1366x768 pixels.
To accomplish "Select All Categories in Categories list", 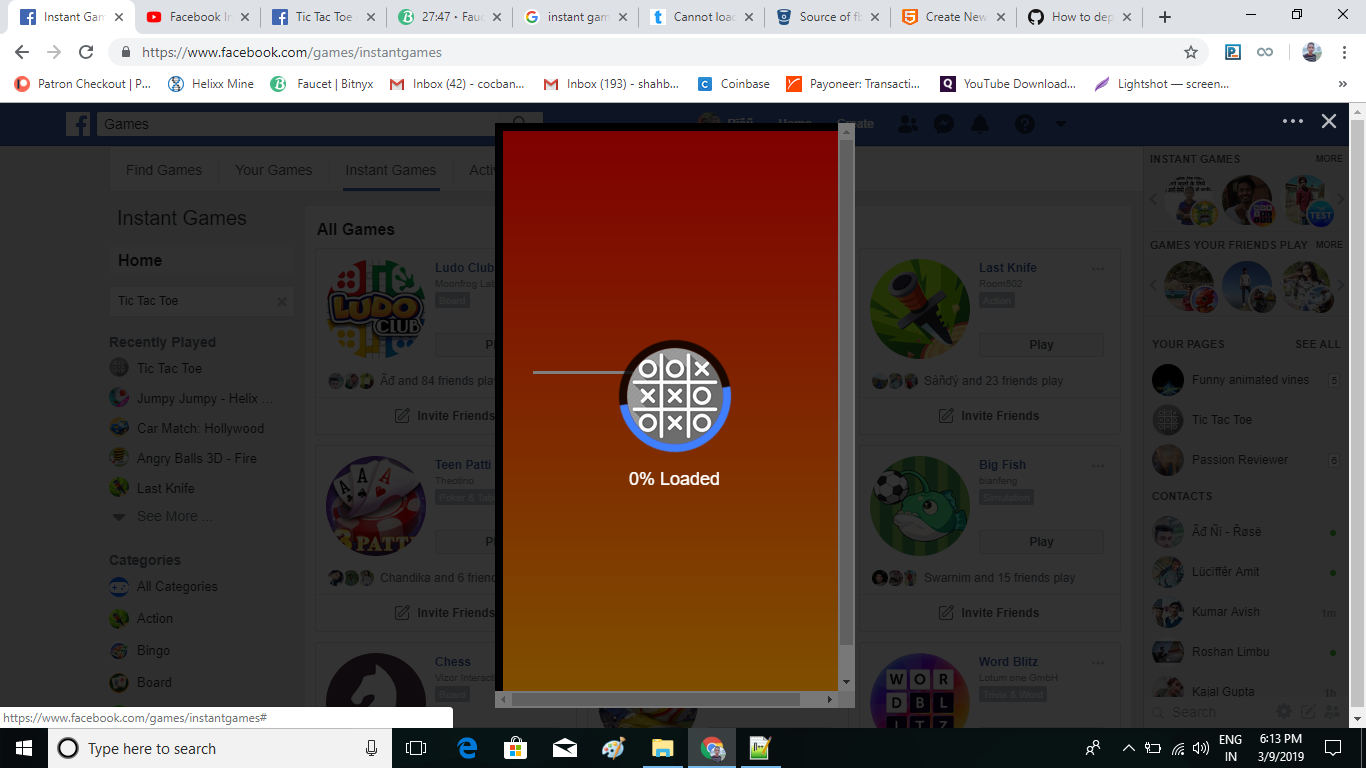I will (x=176, y=587).
